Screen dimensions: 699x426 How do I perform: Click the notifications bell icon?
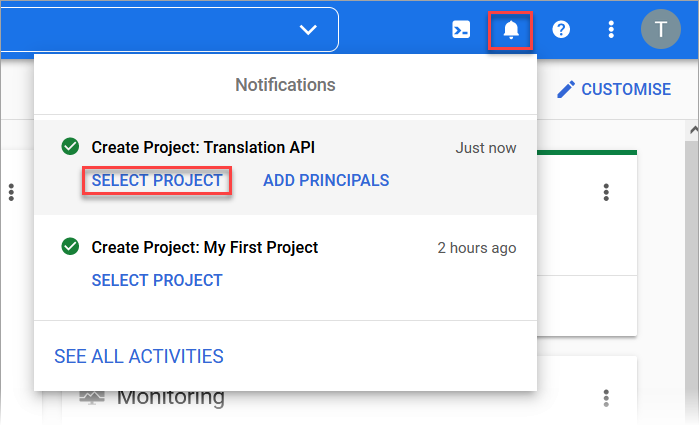click(511, 30)
